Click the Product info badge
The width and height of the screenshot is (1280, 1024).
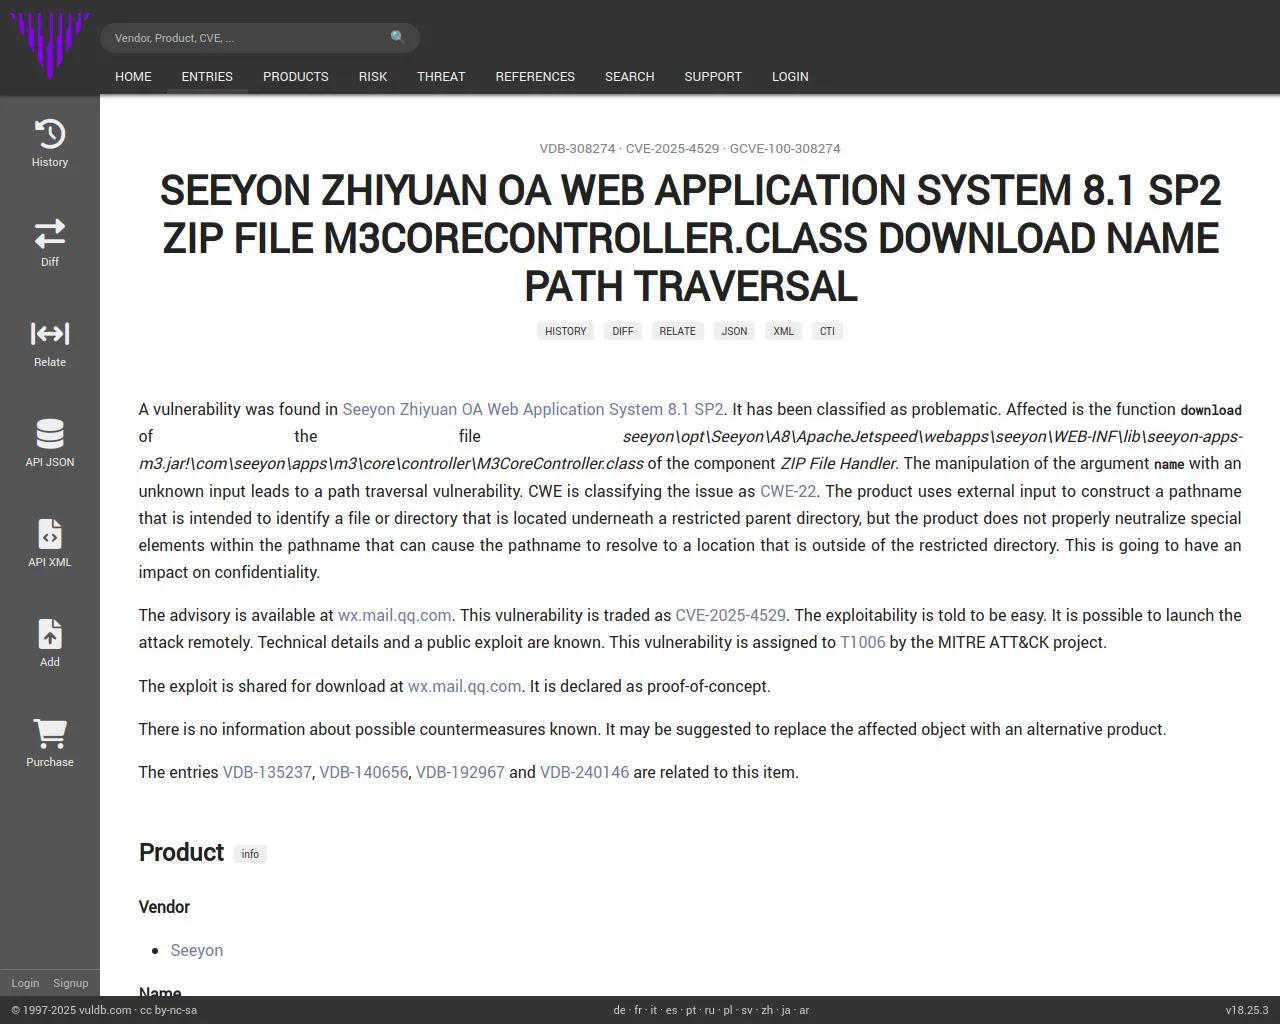pos(250,854)
